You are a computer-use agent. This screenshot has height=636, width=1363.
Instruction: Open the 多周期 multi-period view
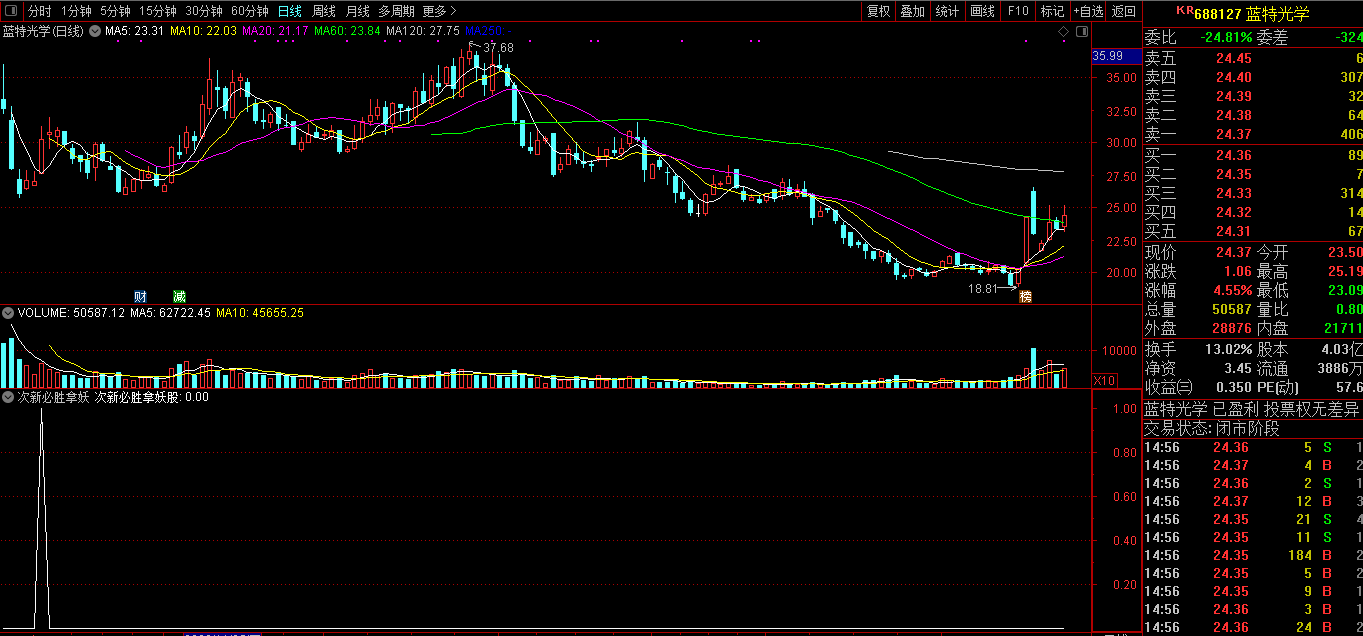click(396, 11)
